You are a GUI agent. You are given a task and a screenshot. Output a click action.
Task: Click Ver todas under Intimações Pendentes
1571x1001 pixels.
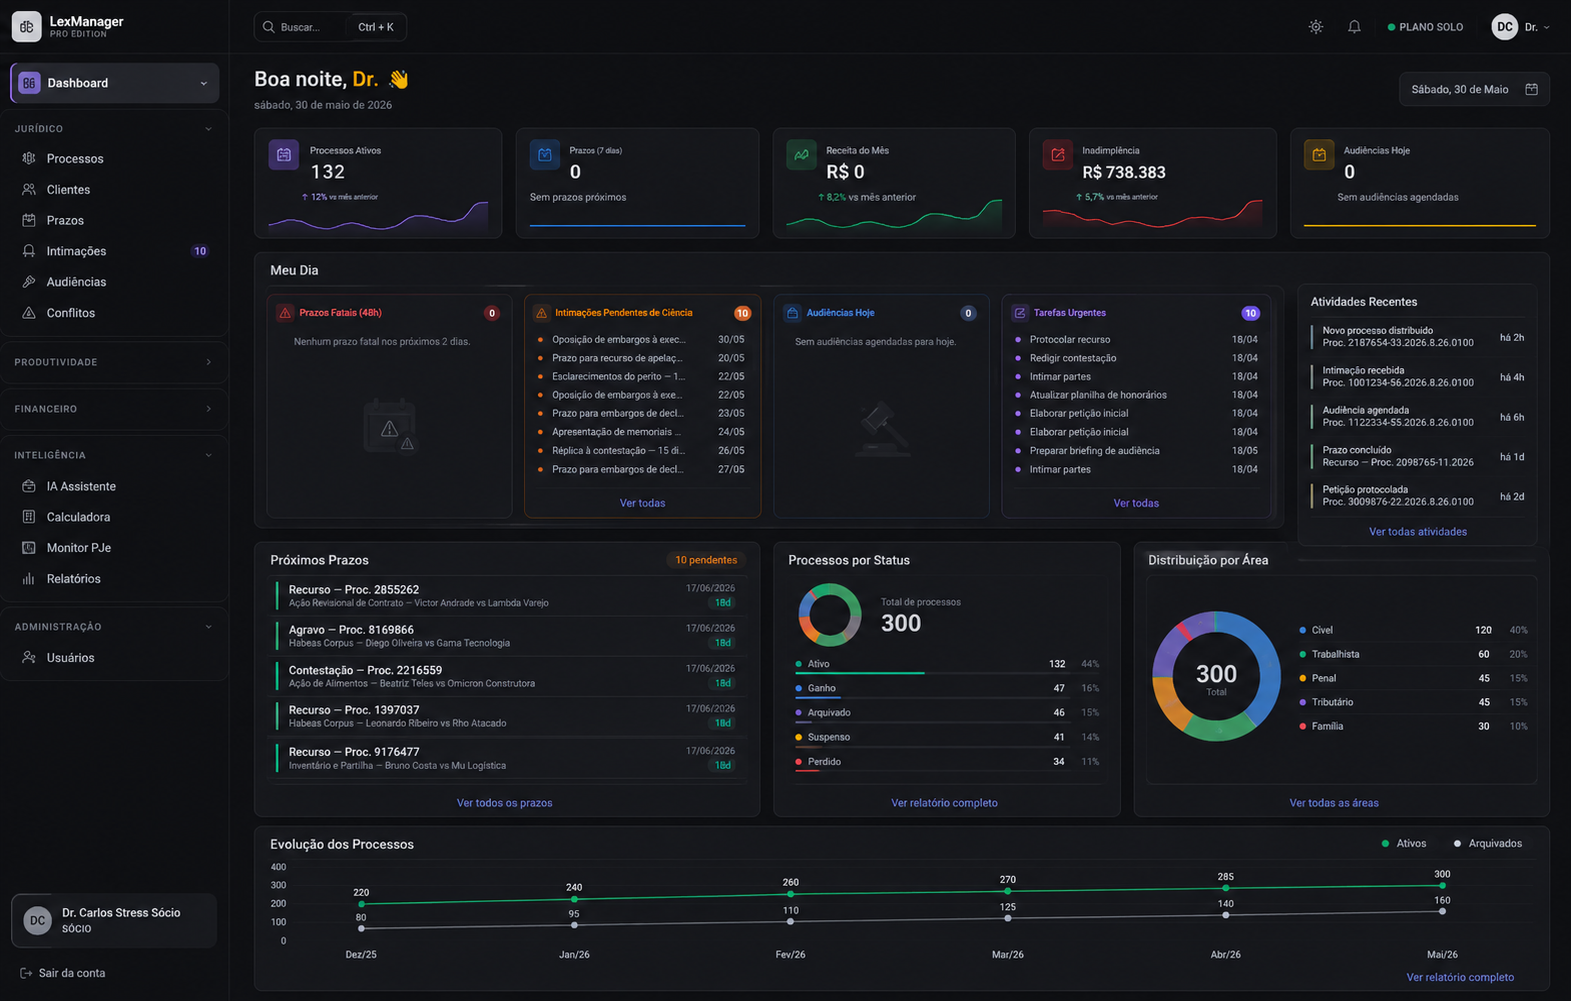(642, 503)
